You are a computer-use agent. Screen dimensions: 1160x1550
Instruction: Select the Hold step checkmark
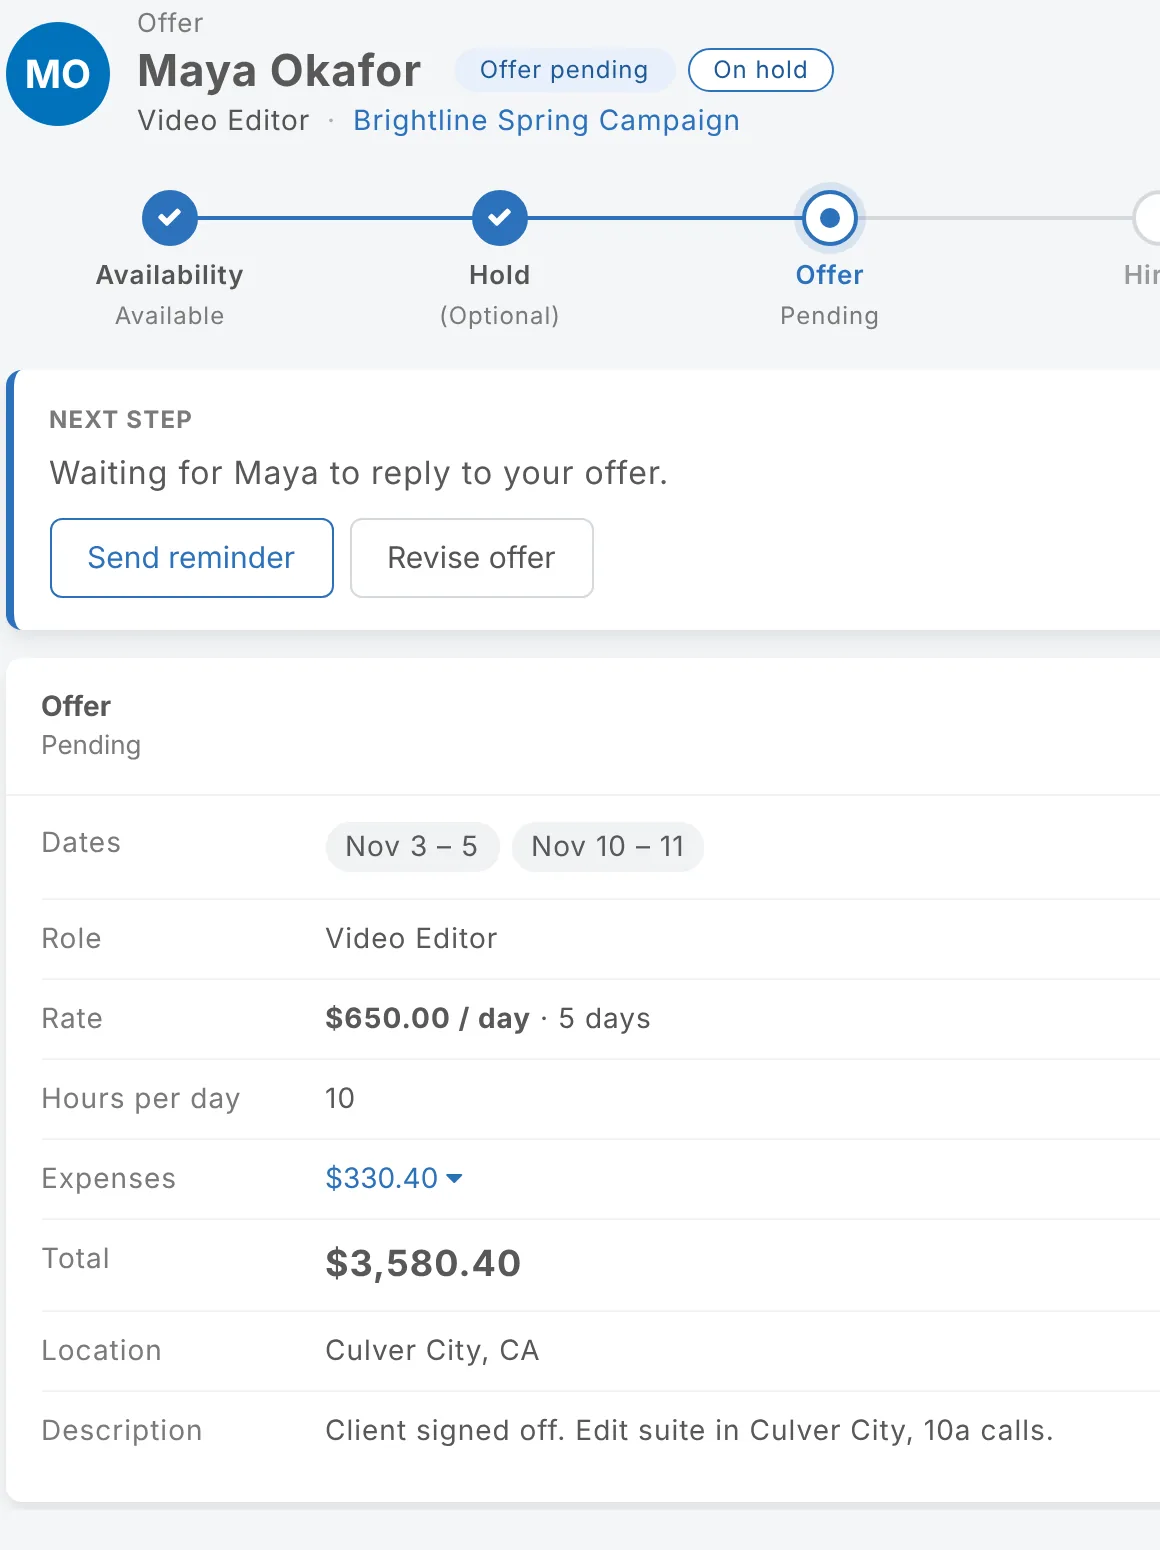(500, 217)
